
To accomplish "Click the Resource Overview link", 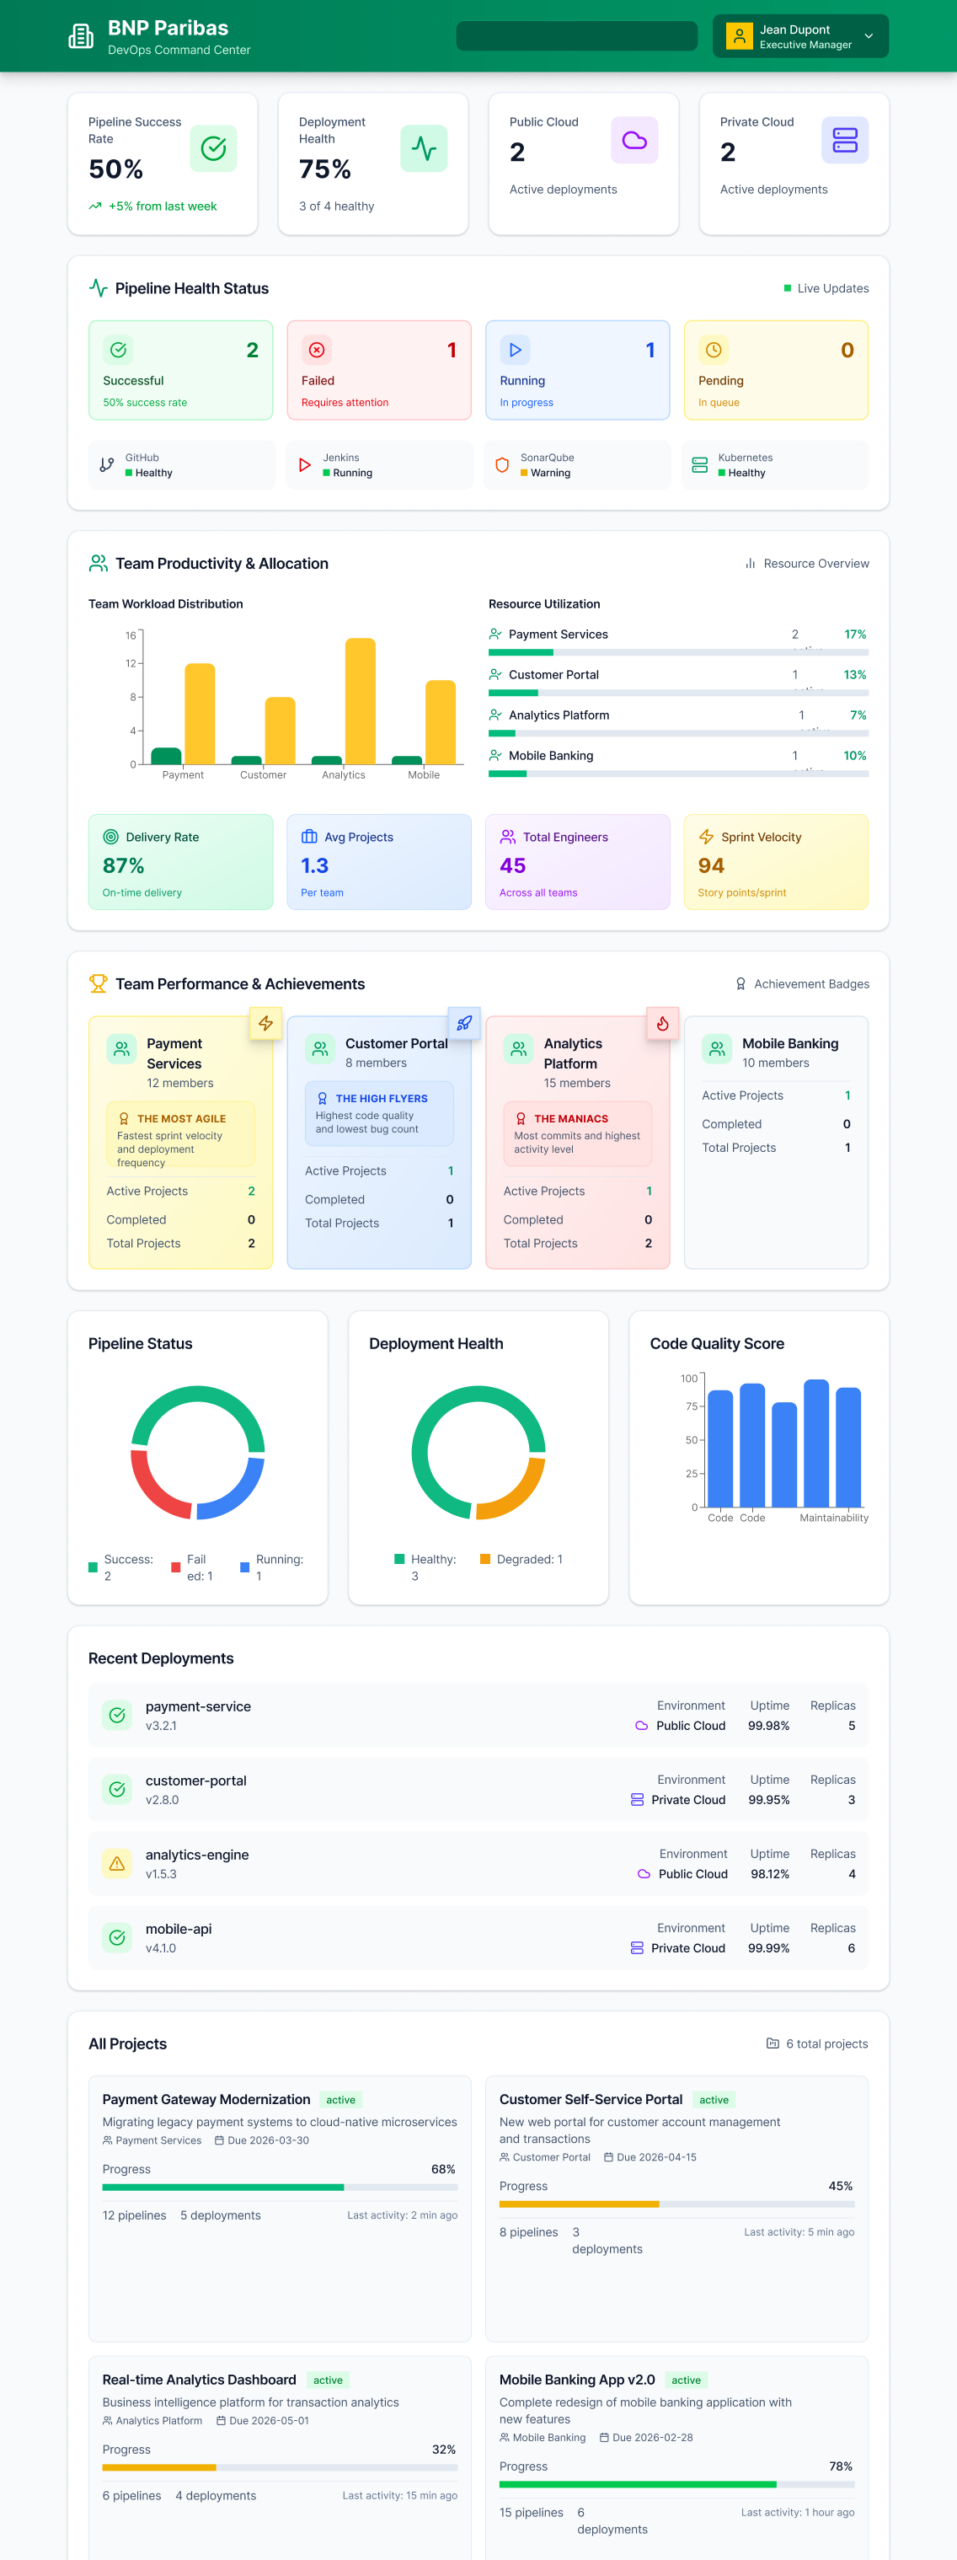I will coord(807,564).
